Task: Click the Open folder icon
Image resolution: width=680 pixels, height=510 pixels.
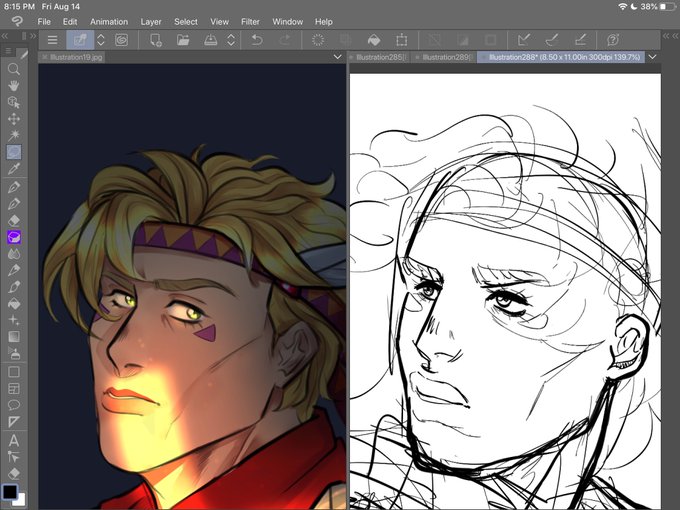Action: click(183, 40)
